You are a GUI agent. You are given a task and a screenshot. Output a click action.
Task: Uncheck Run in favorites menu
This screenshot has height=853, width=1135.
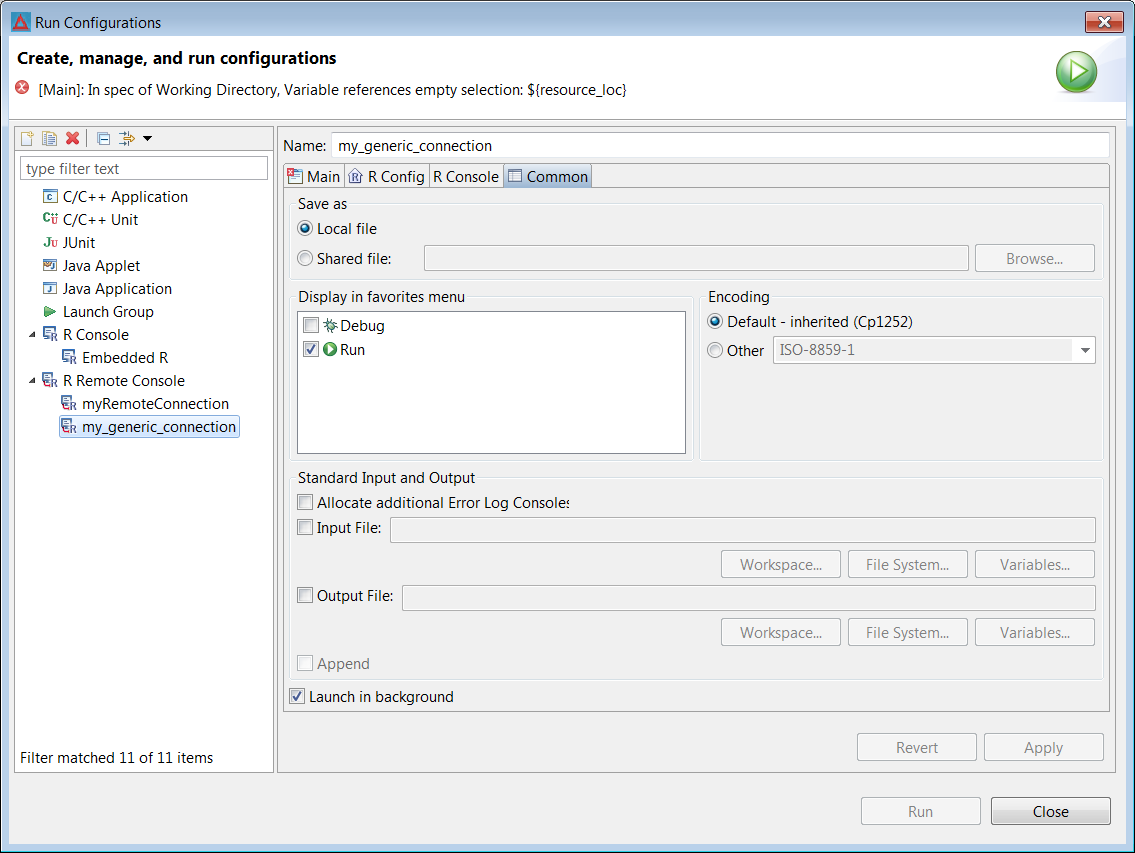(x=311, y=349)
